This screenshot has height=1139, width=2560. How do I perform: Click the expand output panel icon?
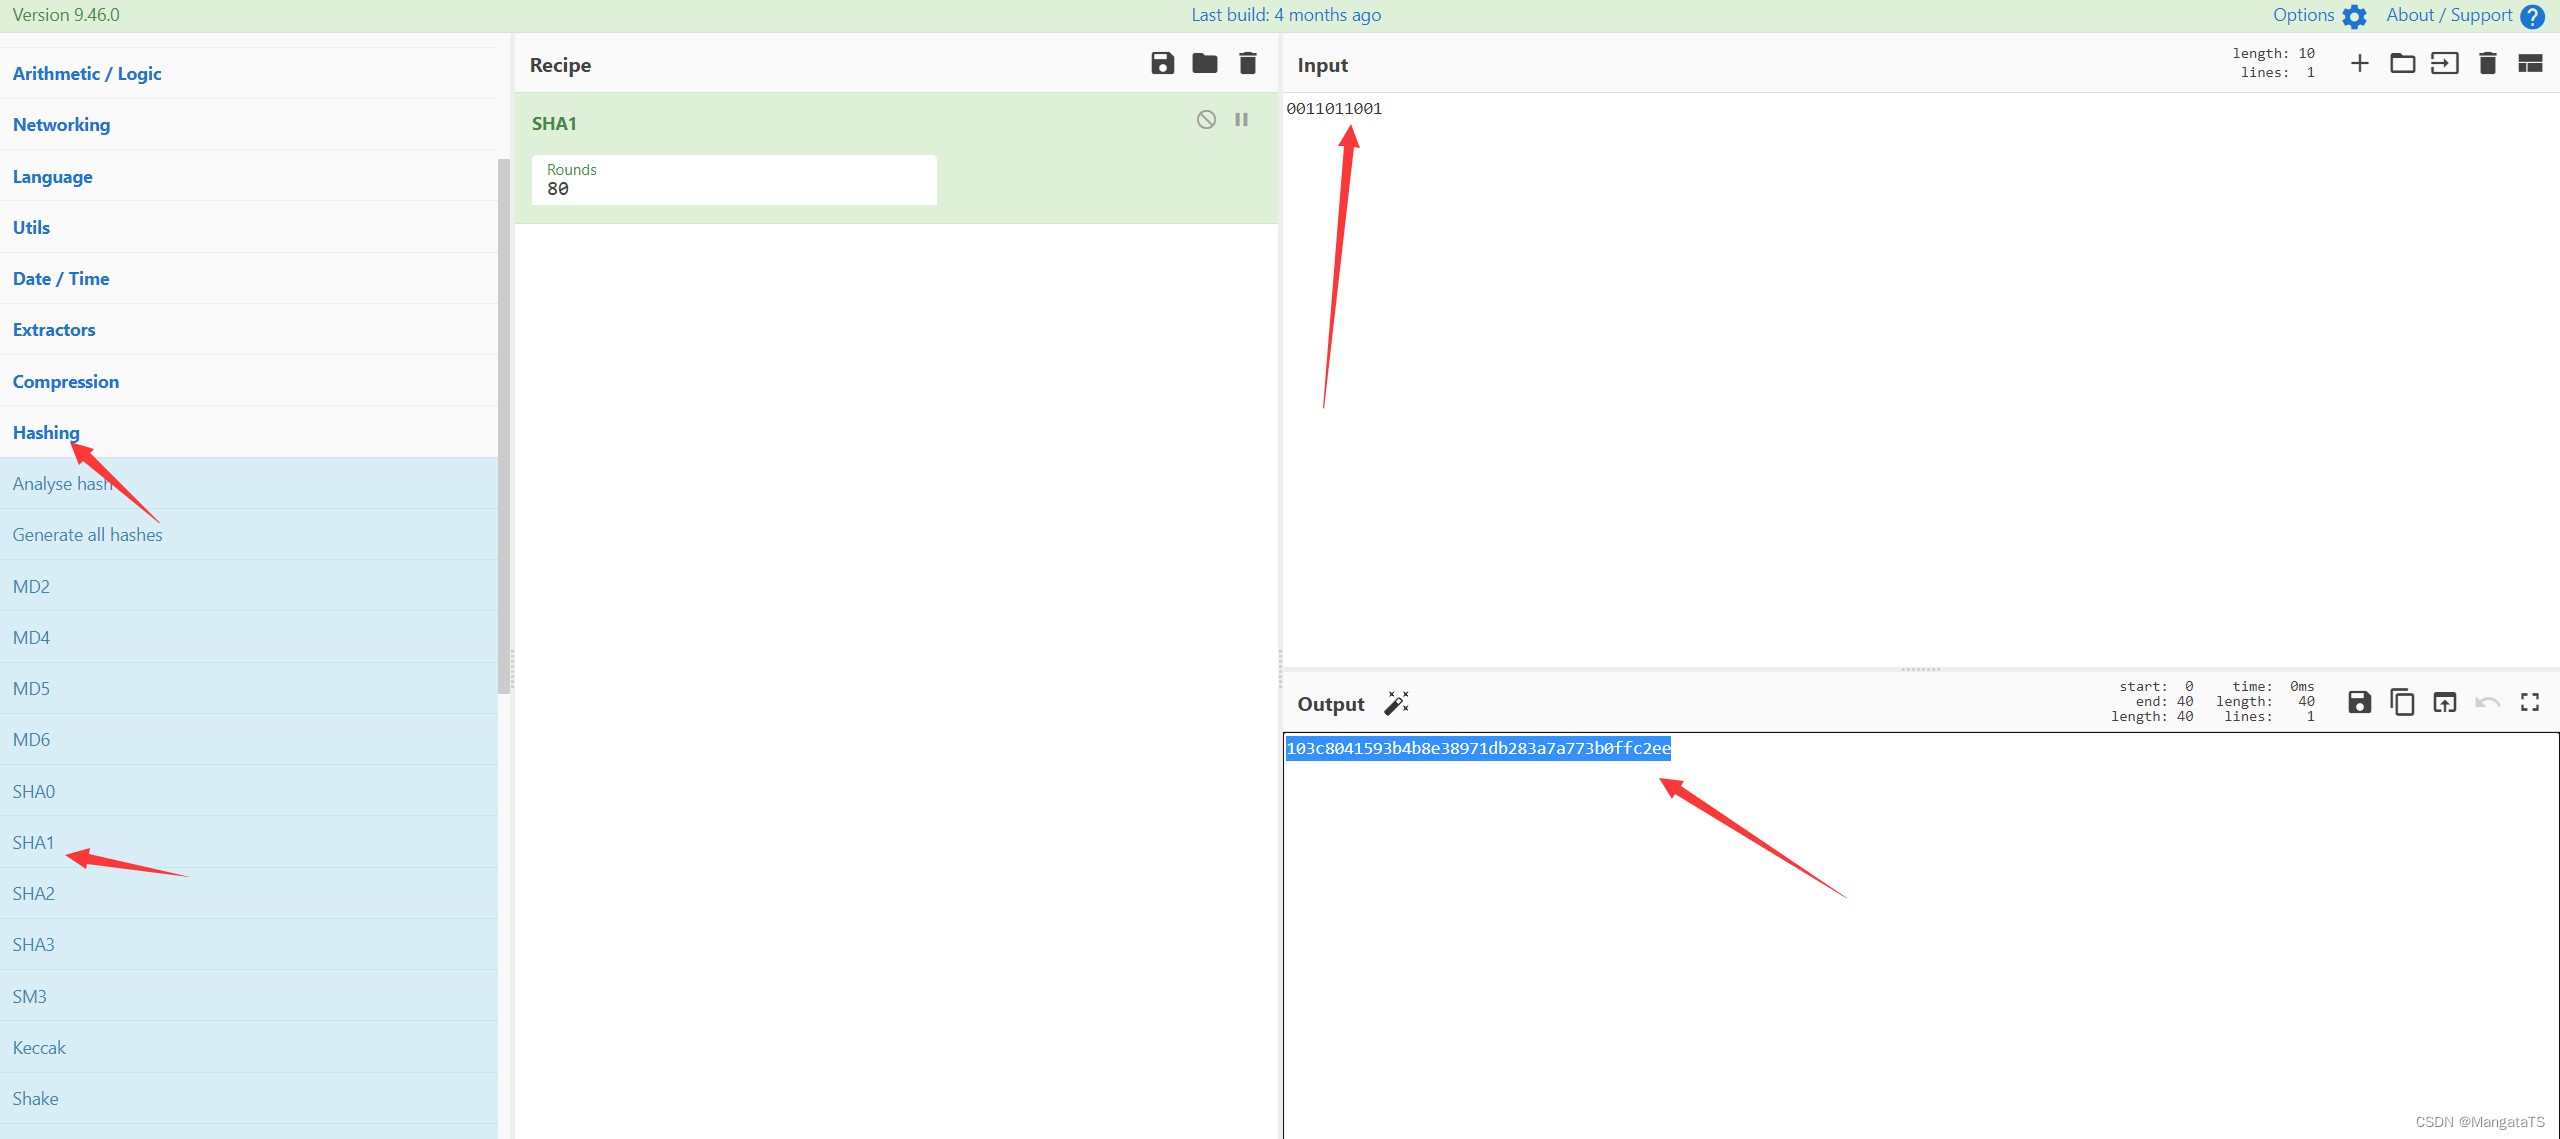click(2529, 702)
